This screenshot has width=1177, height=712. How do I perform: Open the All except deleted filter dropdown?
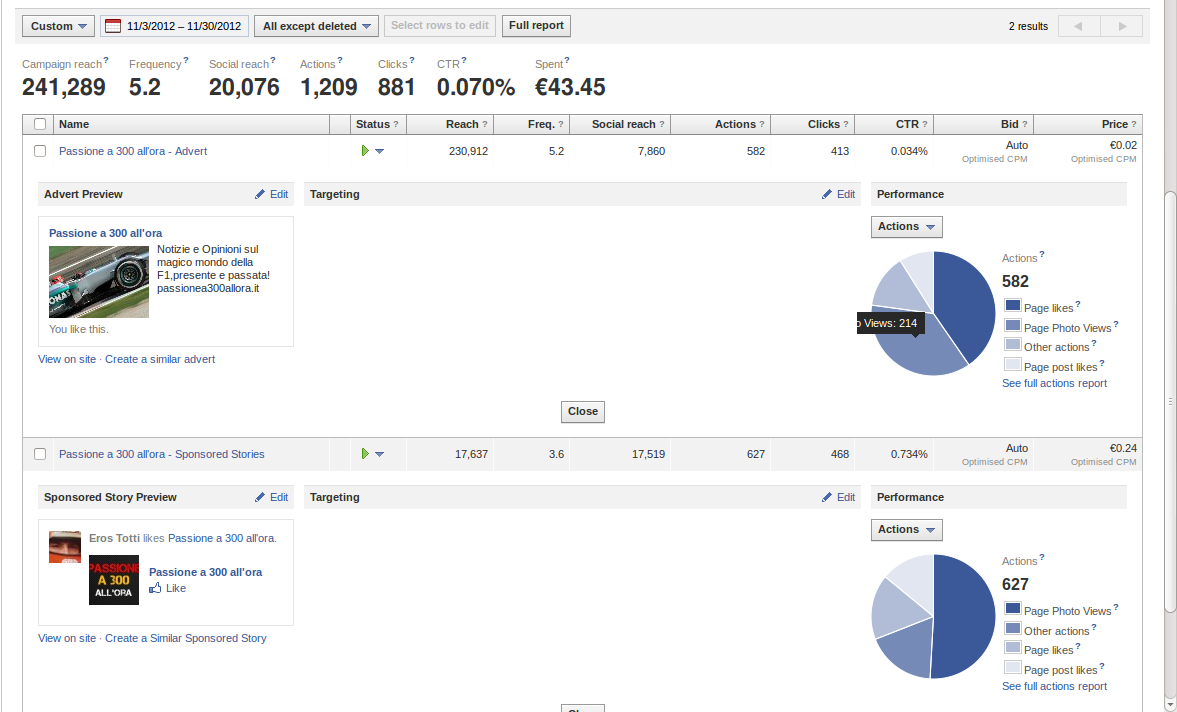tap(316, 26)
